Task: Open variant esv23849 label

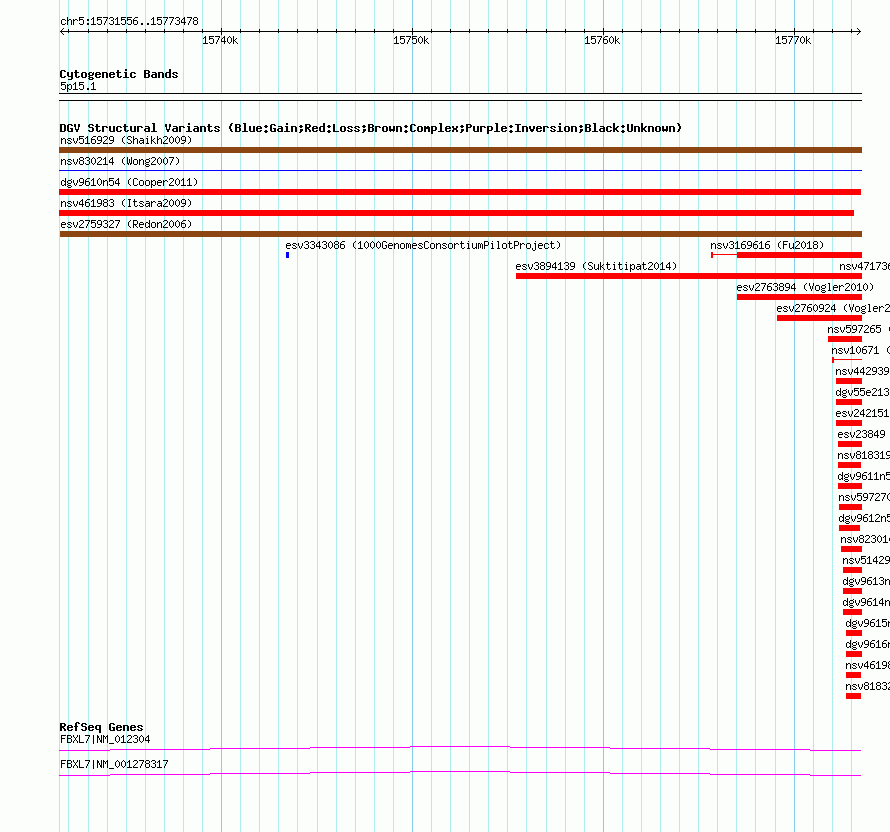Action: point(861,434)
